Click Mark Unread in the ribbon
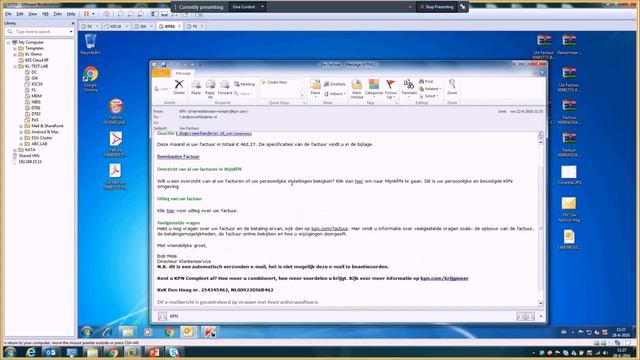The width and height of the screenshot is (640, 360). pos(356,89)
